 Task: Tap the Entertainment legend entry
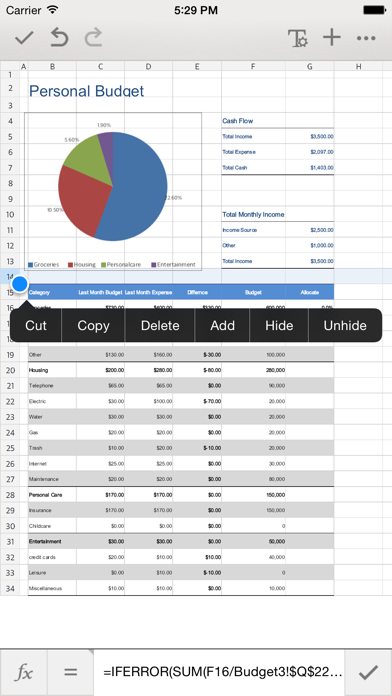click(x=173, y=265)
